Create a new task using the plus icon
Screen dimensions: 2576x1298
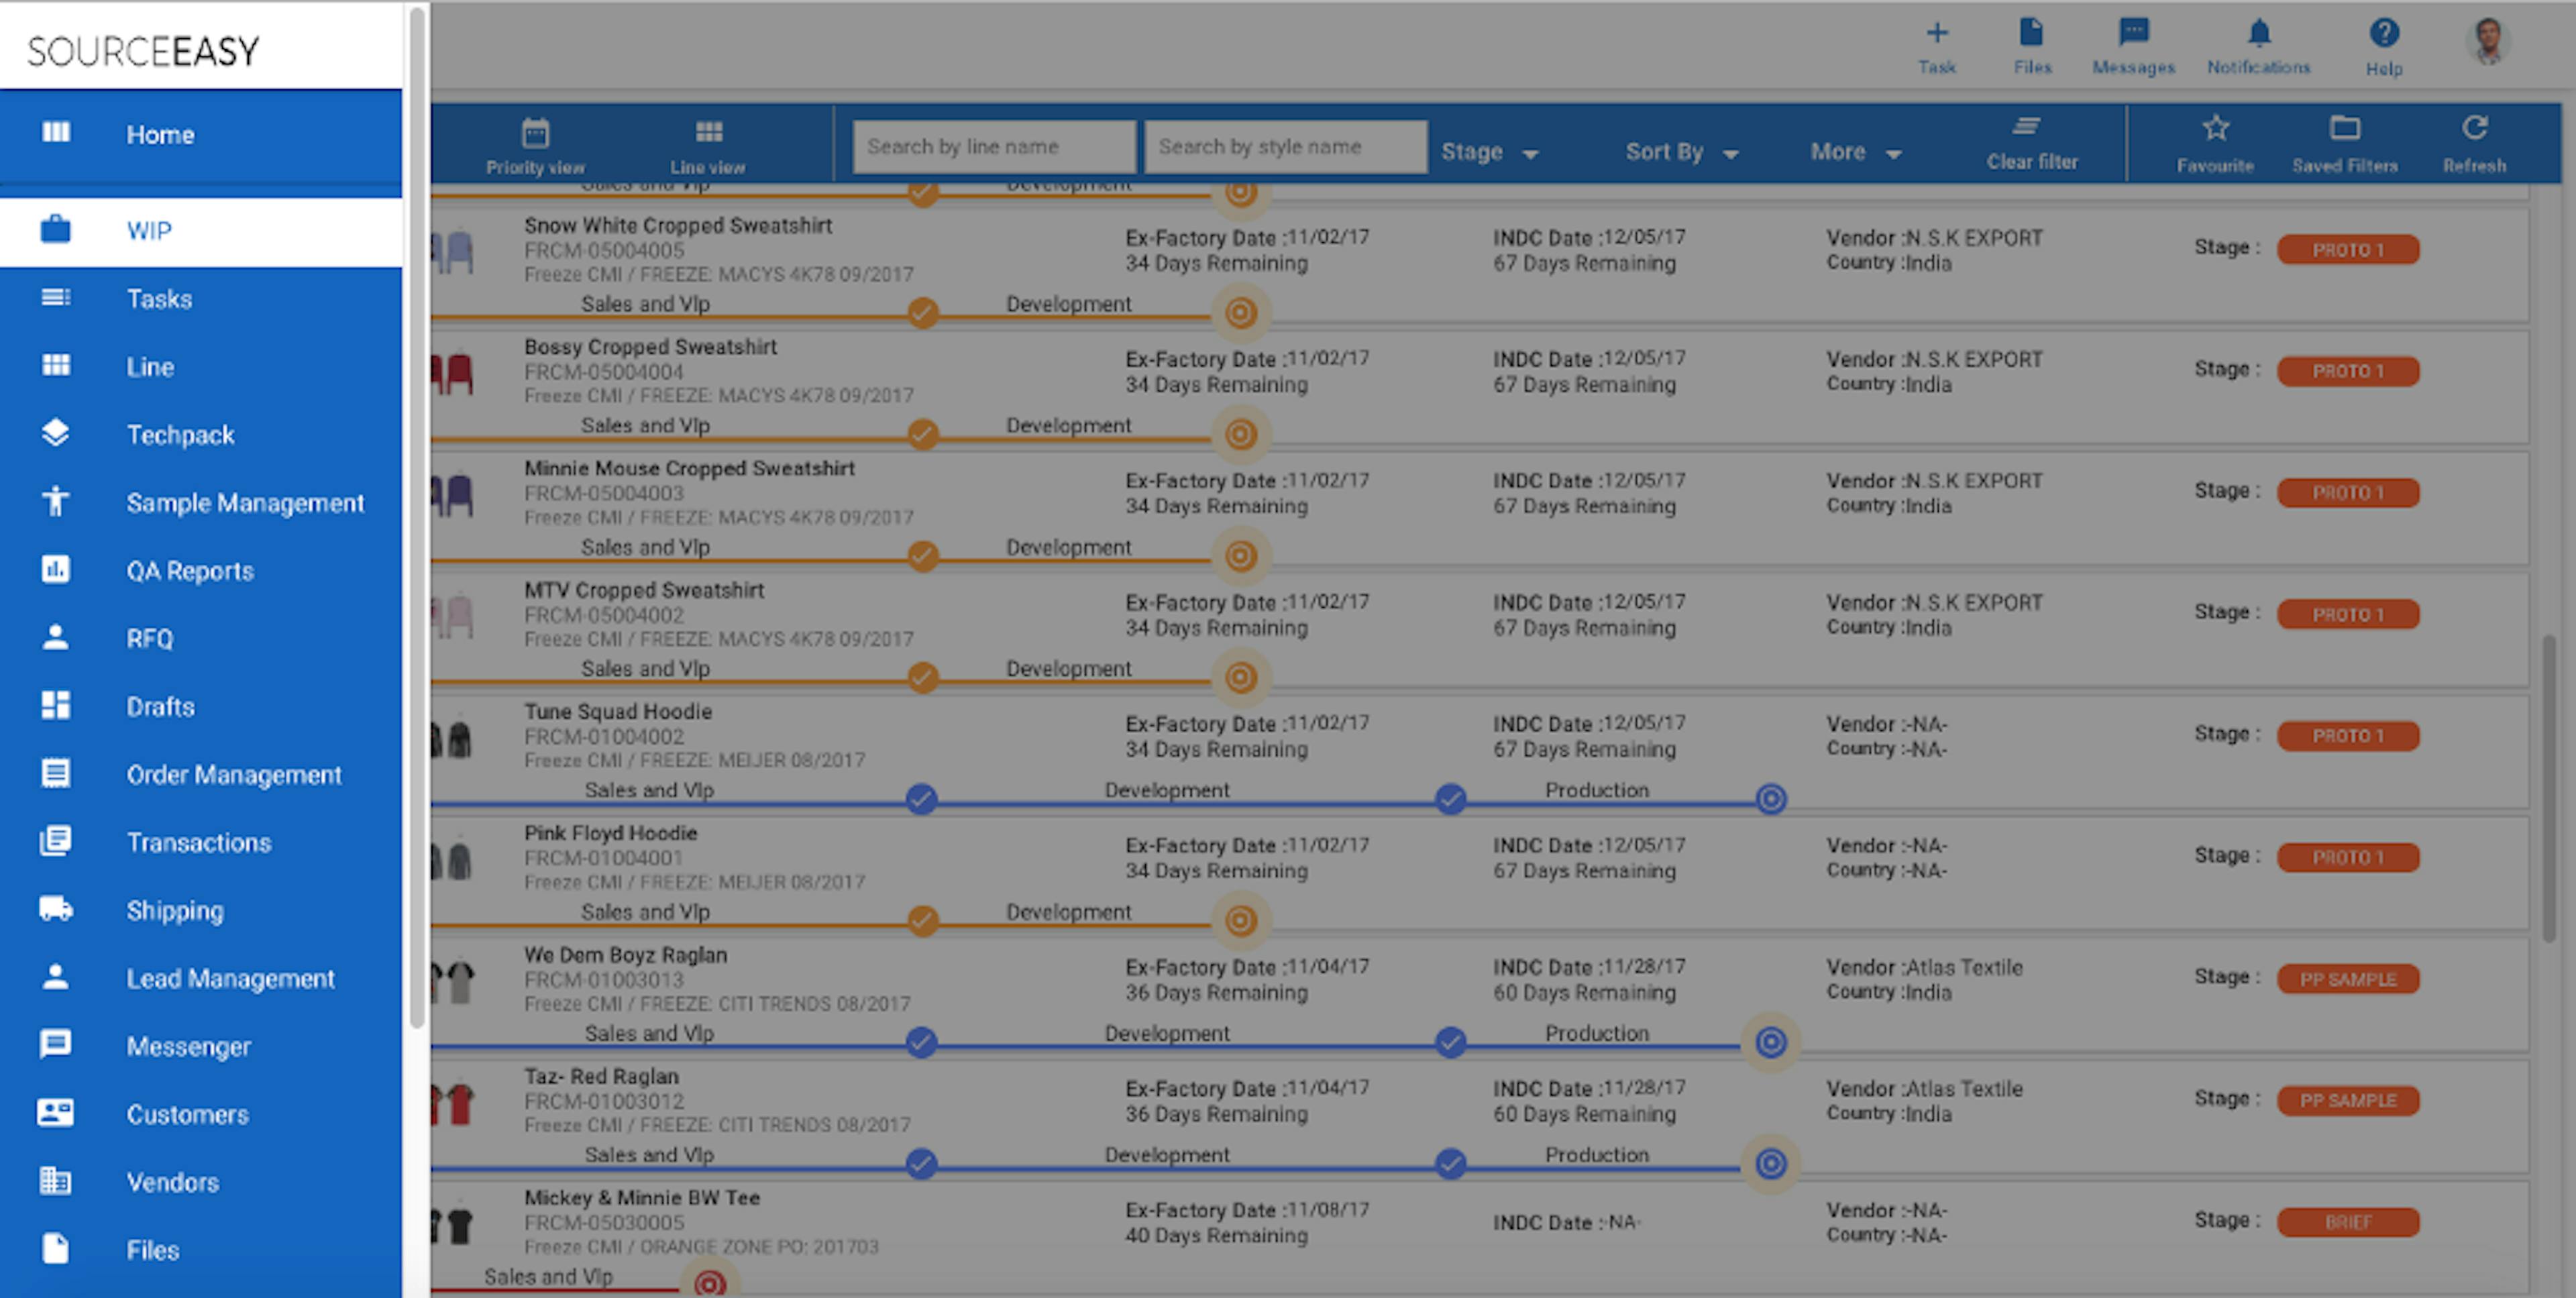(x=1938, y=40)
